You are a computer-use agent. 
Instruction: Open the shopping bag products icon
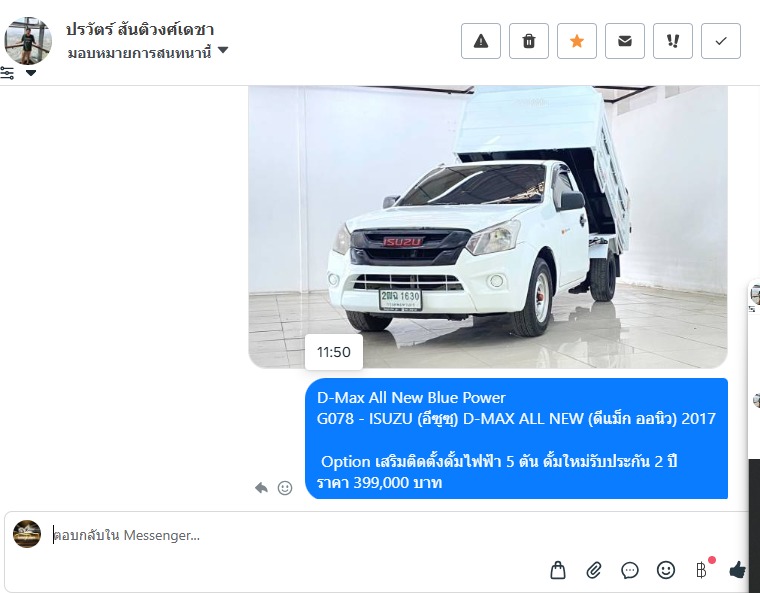[x=558, y=570]
